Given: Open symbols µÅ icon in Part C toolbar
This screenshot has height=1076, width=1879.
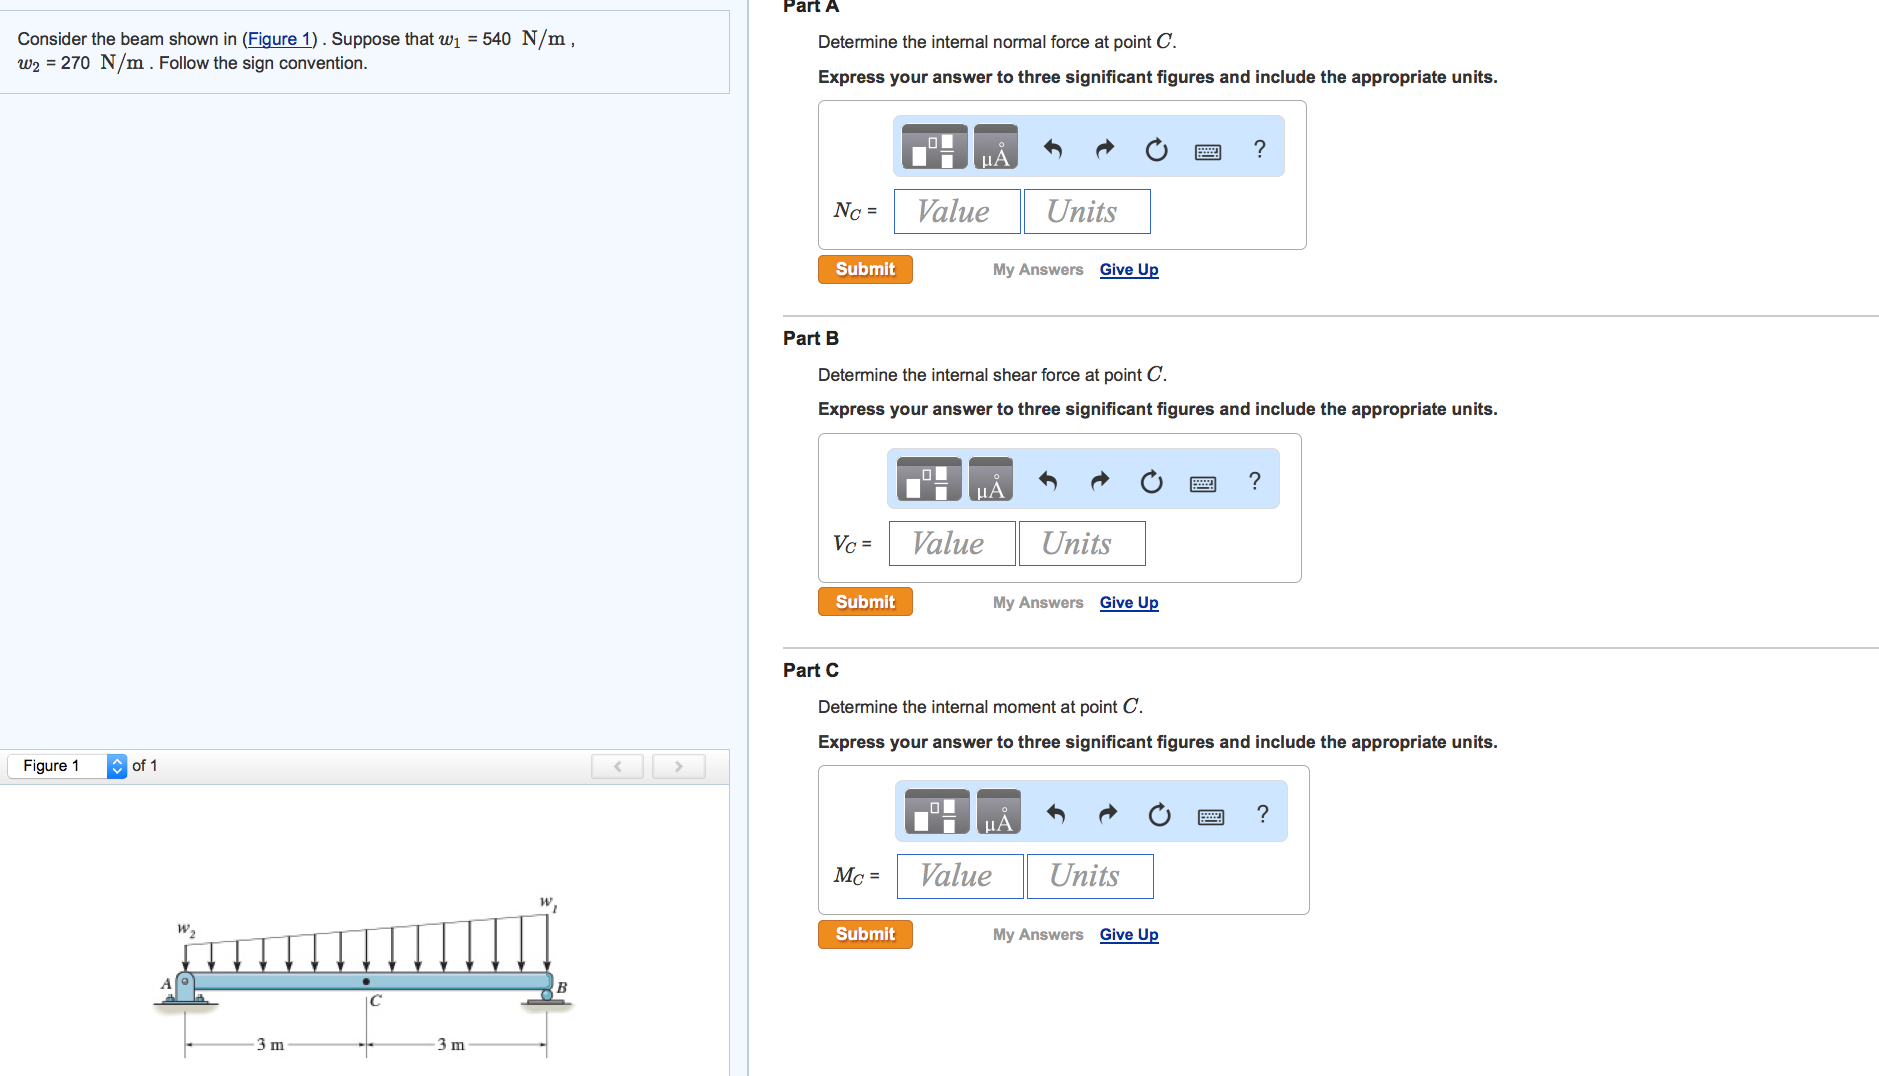Looking at the screenshot, I should click(998, 811).
